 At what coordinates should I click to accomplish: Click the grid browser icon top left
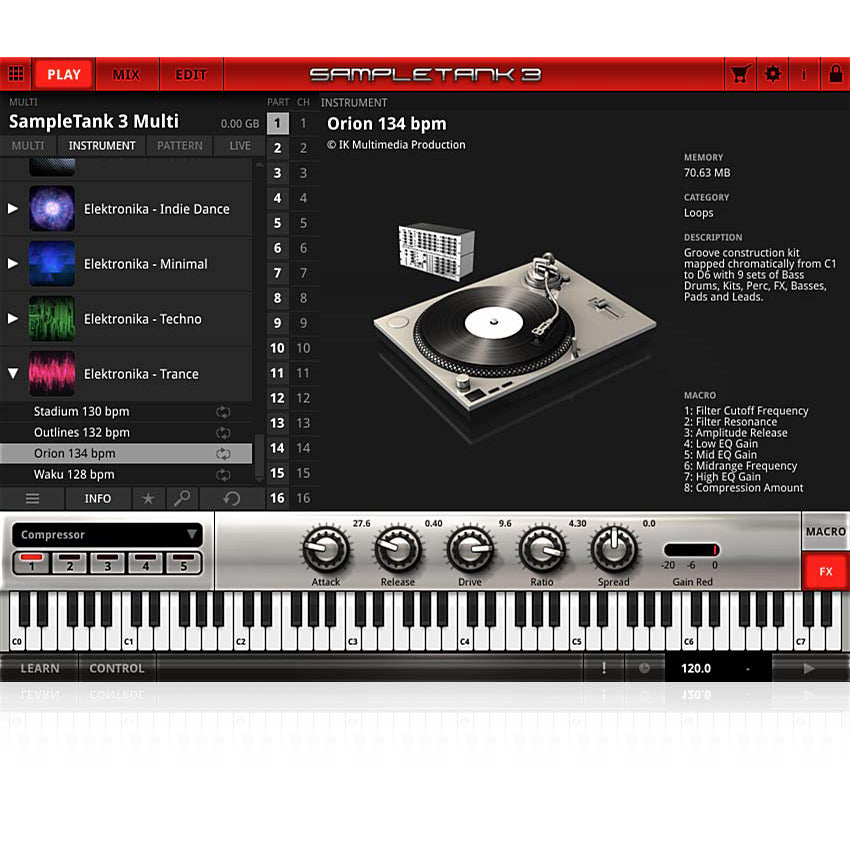(x=16, y=73)
